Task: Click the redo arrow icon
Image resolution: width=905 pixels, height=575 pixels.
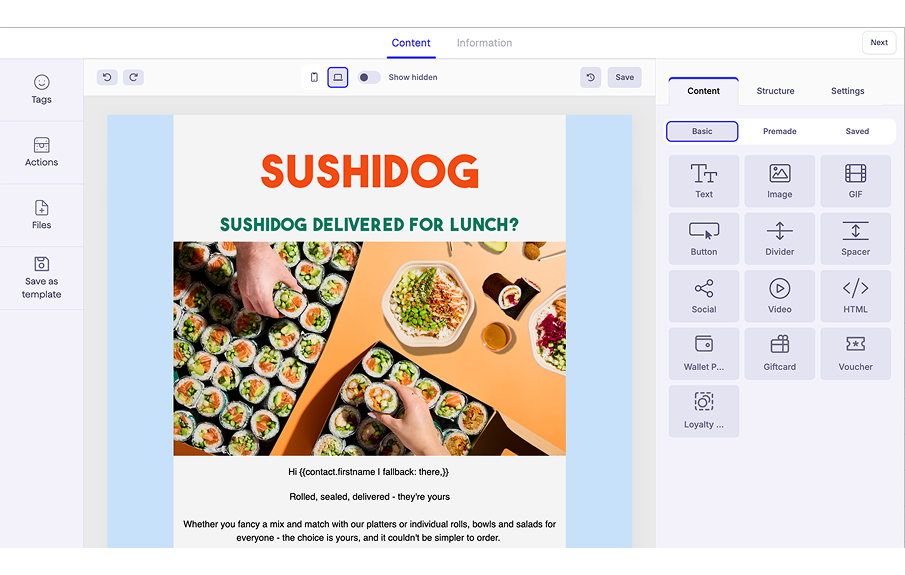Action: pyautogui.click(x=133, y=77)
